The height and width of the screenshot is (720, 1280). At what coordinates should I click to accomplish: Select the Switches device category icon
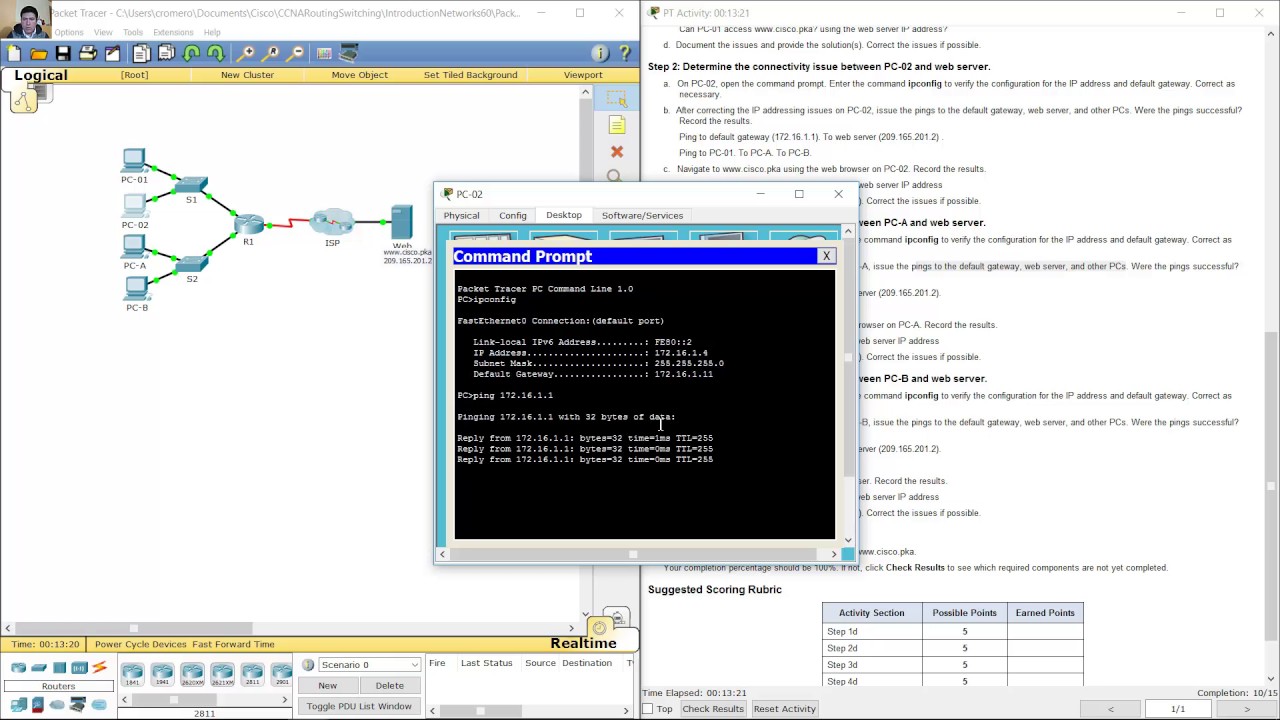coord(39,668)
